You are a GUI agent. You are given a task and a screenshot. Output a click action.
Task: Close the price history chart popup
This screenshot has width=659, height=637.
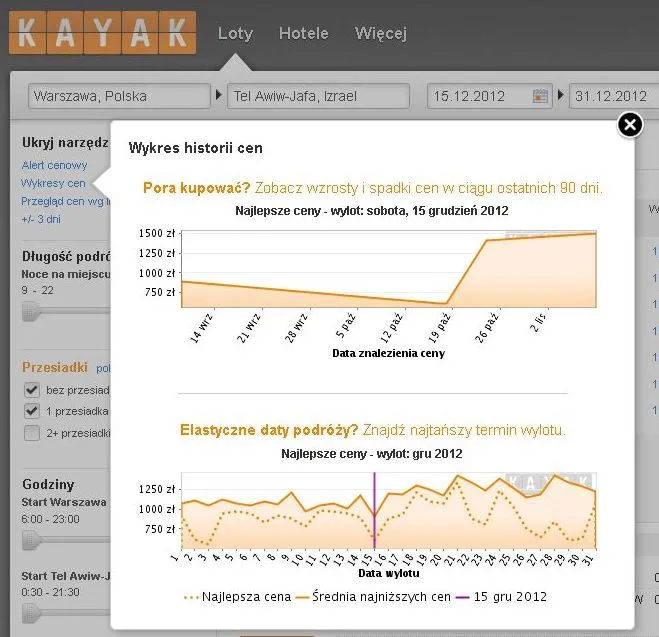coord(630,125)
